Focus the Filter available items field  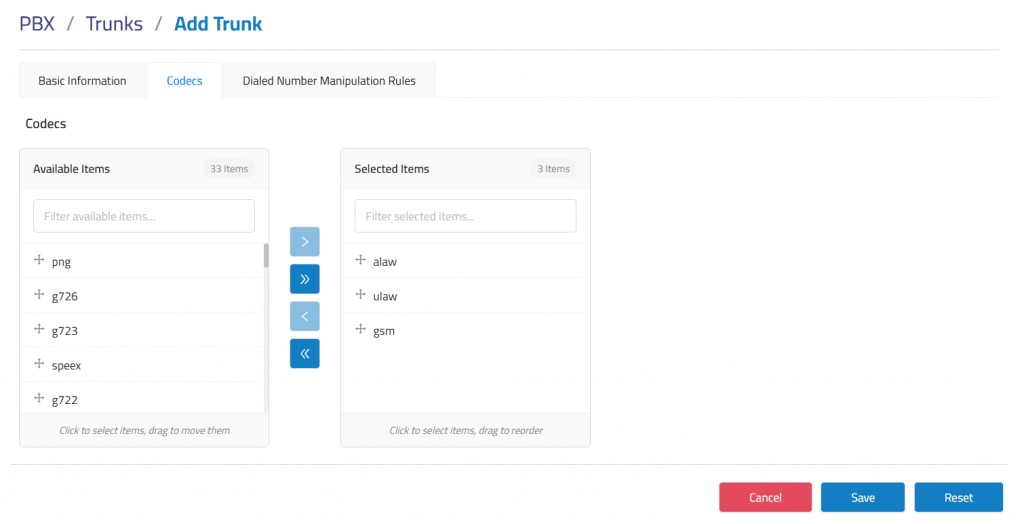[144, 216]
